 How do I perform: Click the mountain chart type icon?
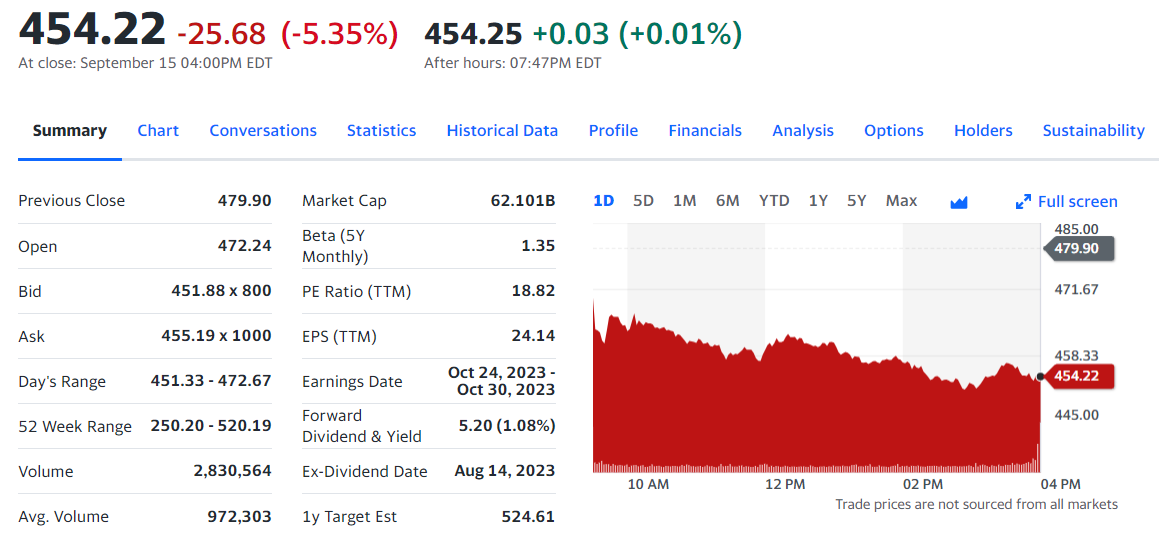click(x=959, y=202)
